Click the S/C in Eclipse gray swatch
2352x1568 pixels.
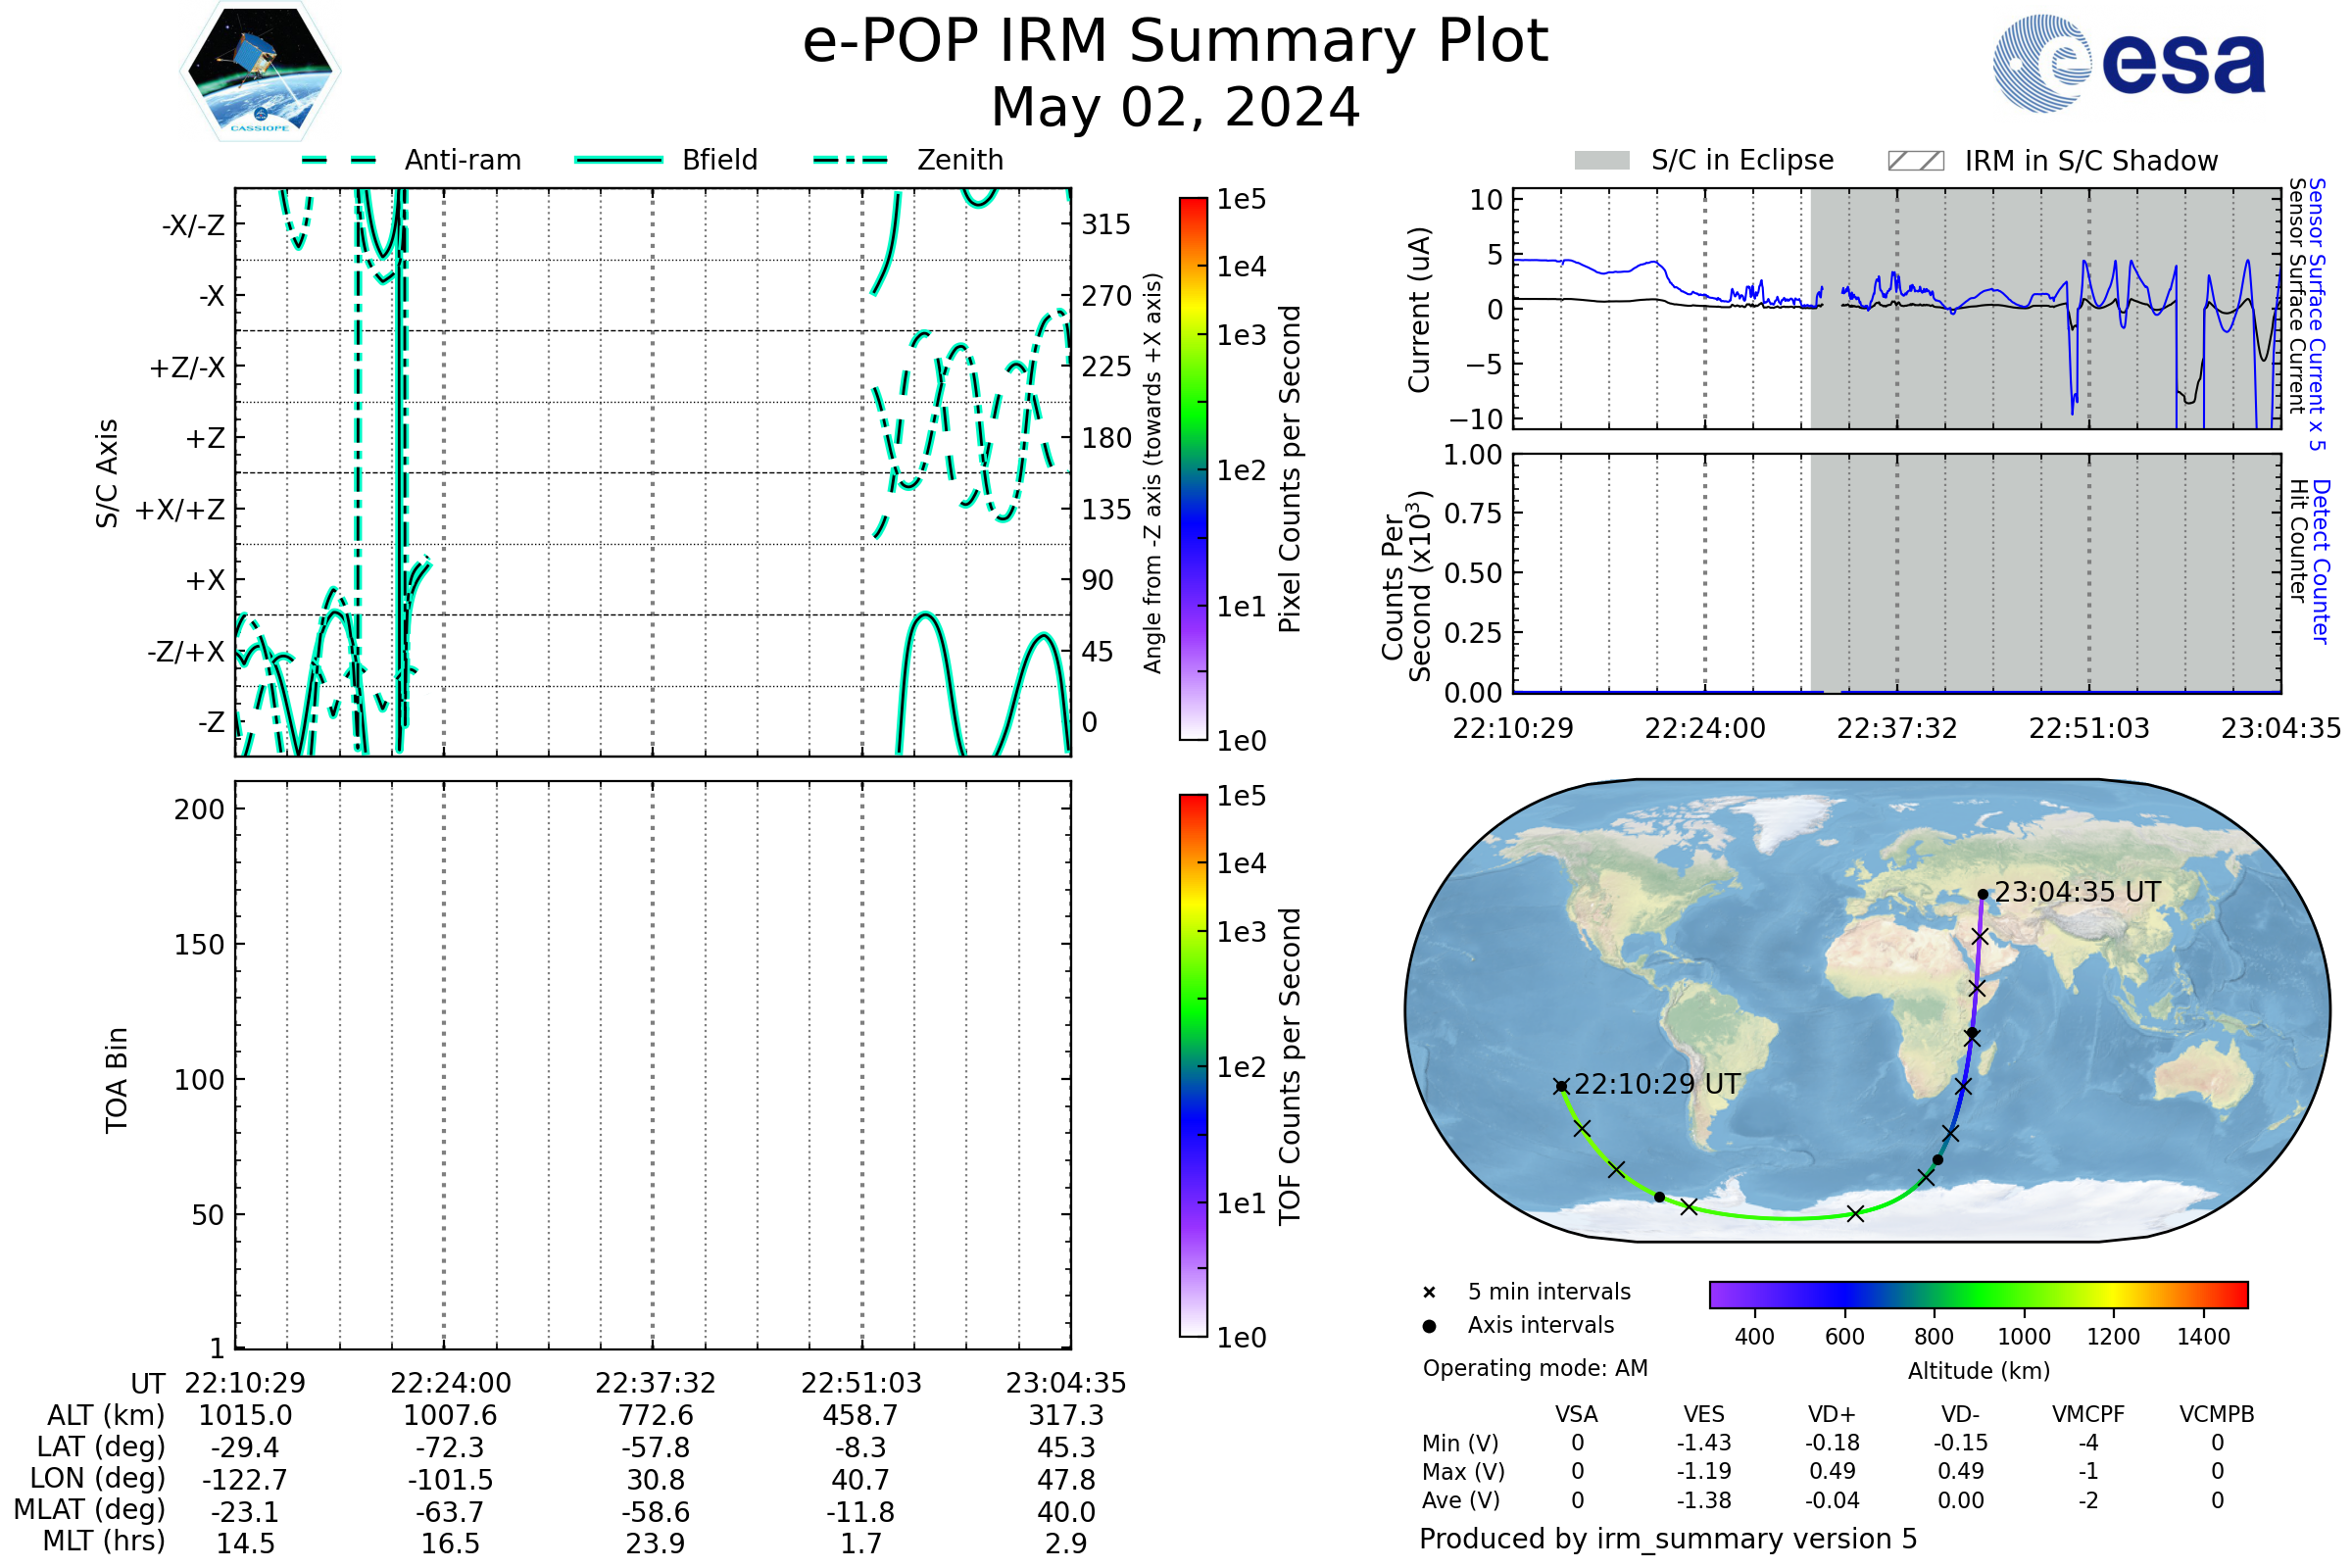[1601, 161]
